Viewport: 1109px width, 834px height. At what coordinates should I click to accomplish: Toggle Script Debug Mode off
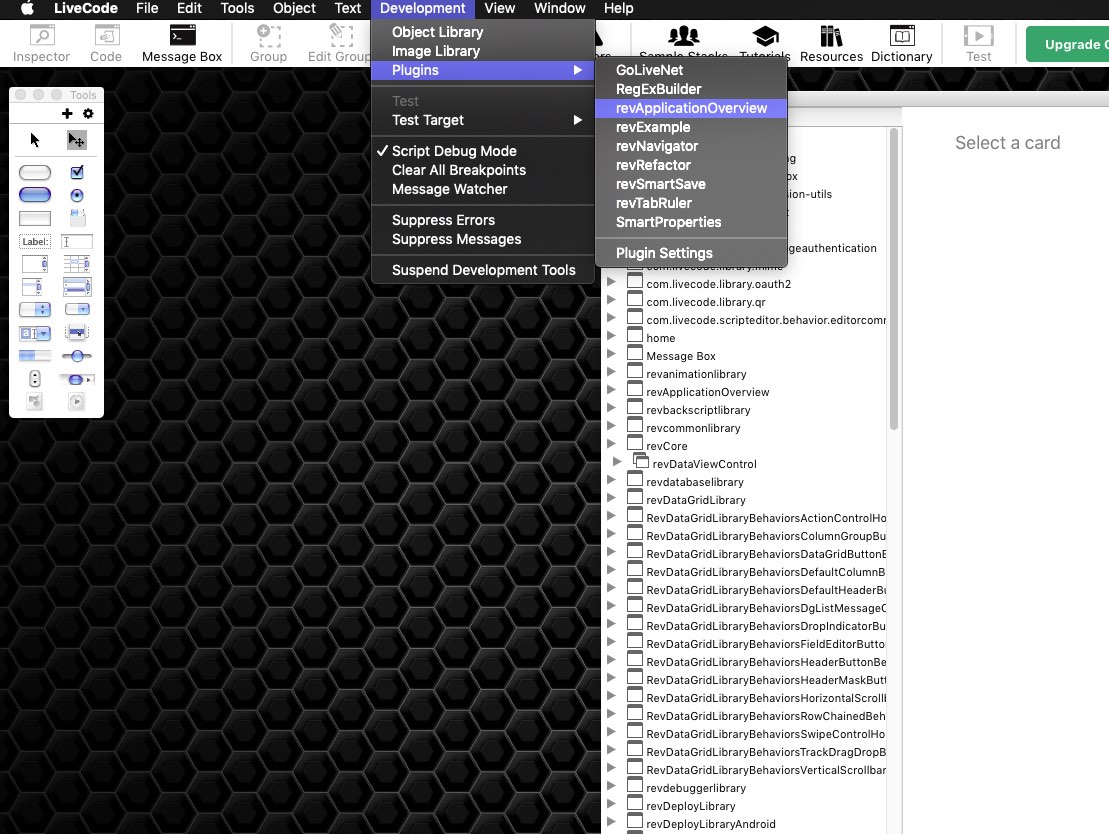coord(454,151)
